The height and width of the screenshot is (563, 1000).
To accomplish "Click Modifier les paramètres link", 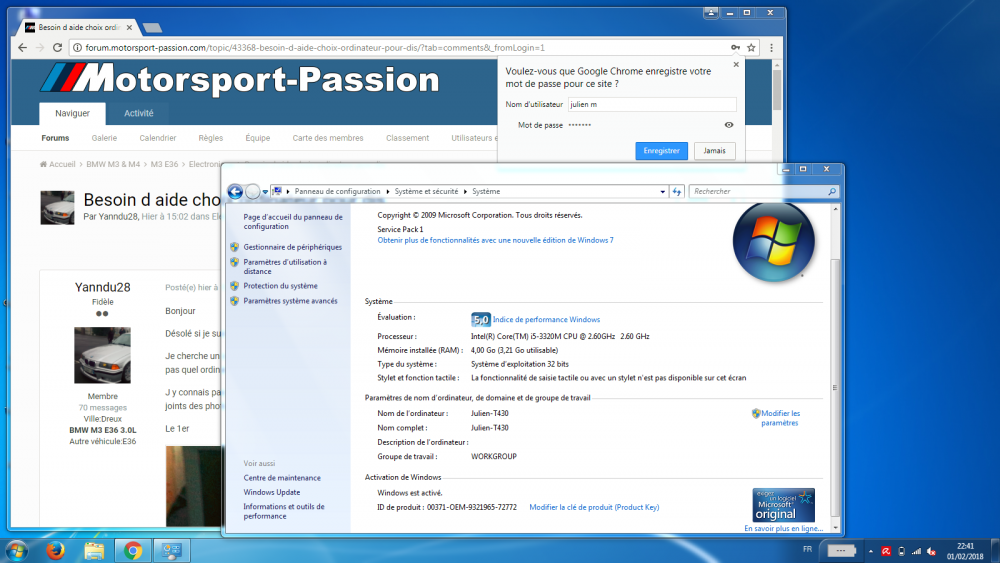I will [779, 418].
